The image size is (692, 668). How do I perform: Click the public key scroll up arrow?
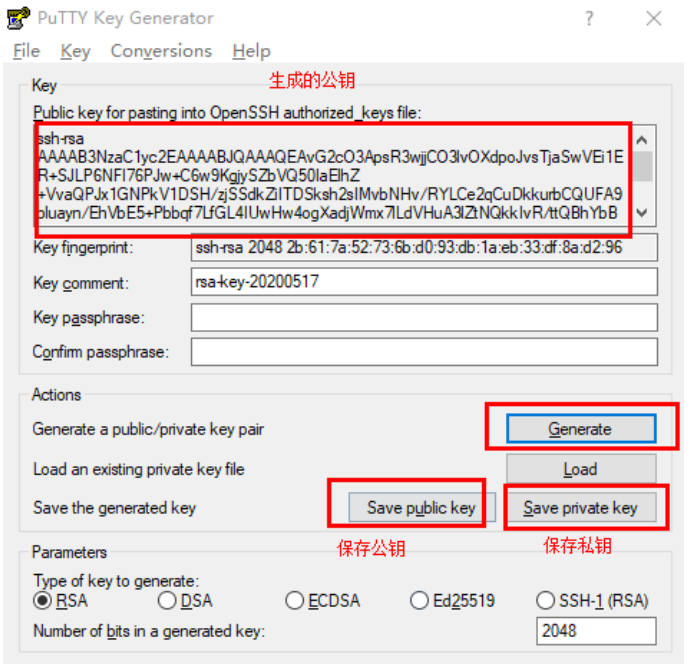coord(643,140)
